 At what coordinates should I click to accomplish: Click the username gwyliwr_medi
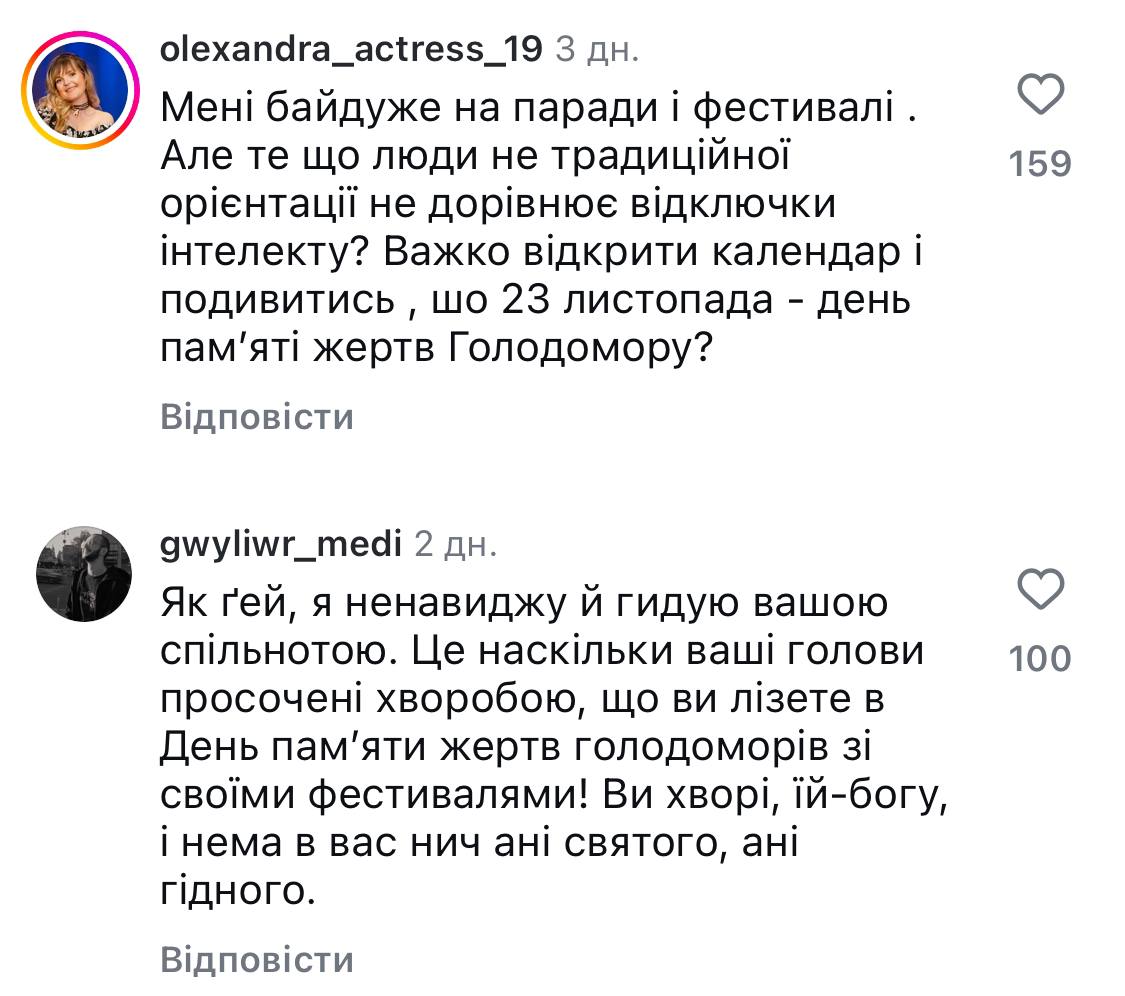[280, 544]
